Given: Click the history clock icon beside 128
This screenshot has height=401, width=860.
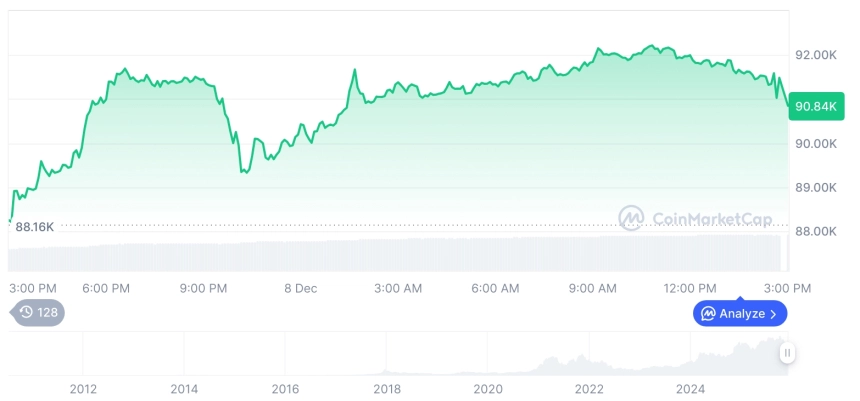Looking at the screenshot, I should 25,312.
